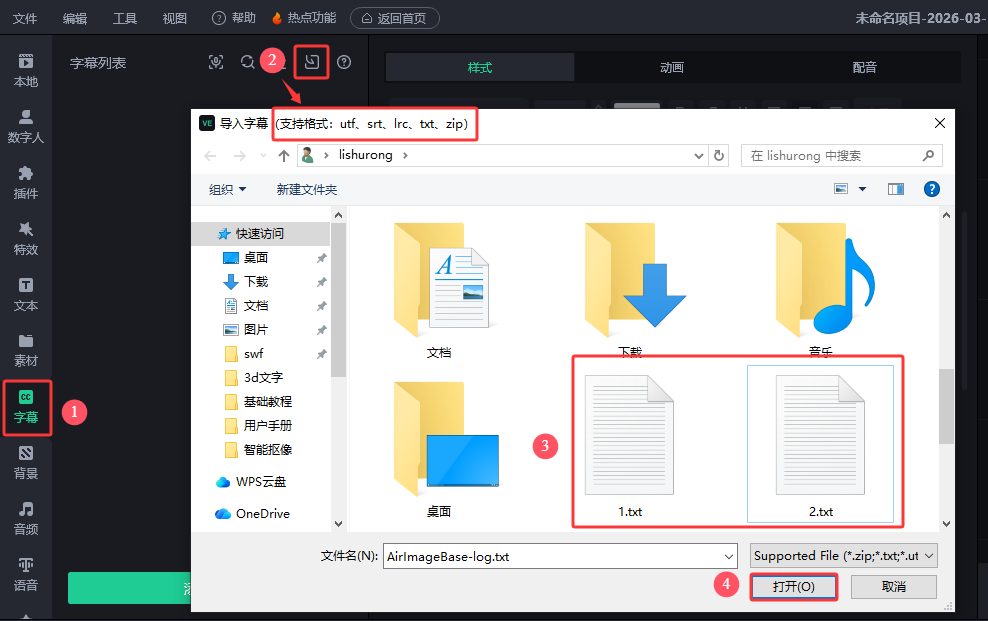Switch to the 动画 animation tab
The width and height of the screenshot is (988, 621).
click(x=671, y=67)
